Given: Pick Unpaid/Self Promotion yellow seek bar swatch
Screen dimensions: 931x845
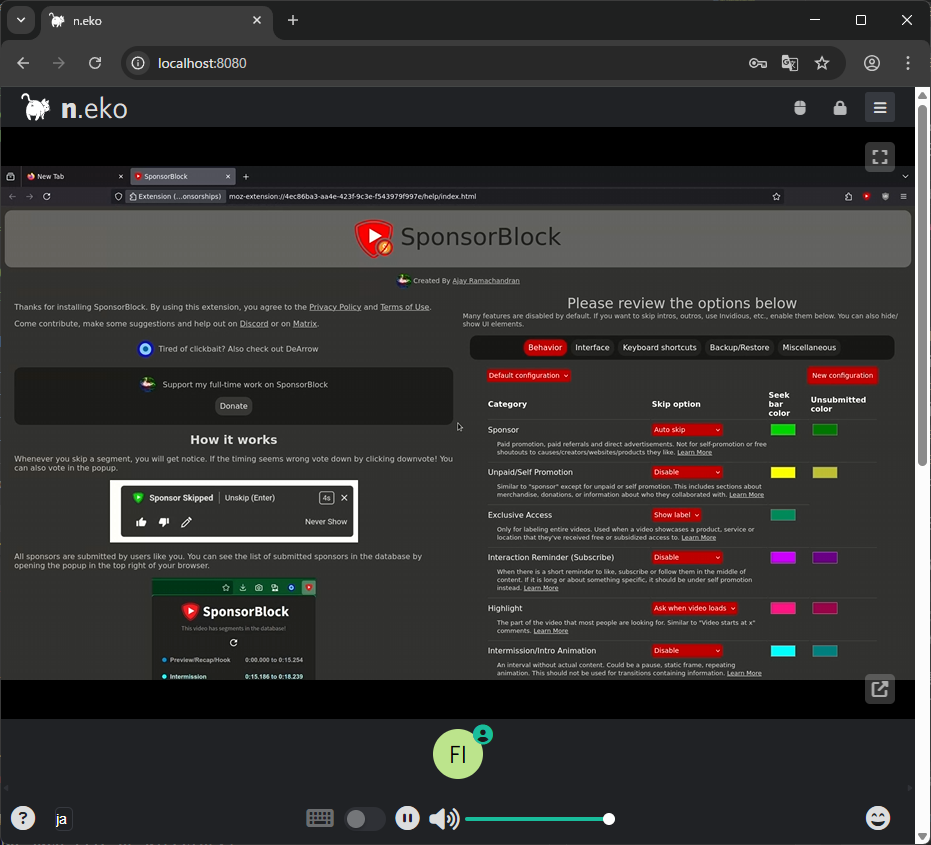Looking at the screenshot, I should tap(783, 472).
